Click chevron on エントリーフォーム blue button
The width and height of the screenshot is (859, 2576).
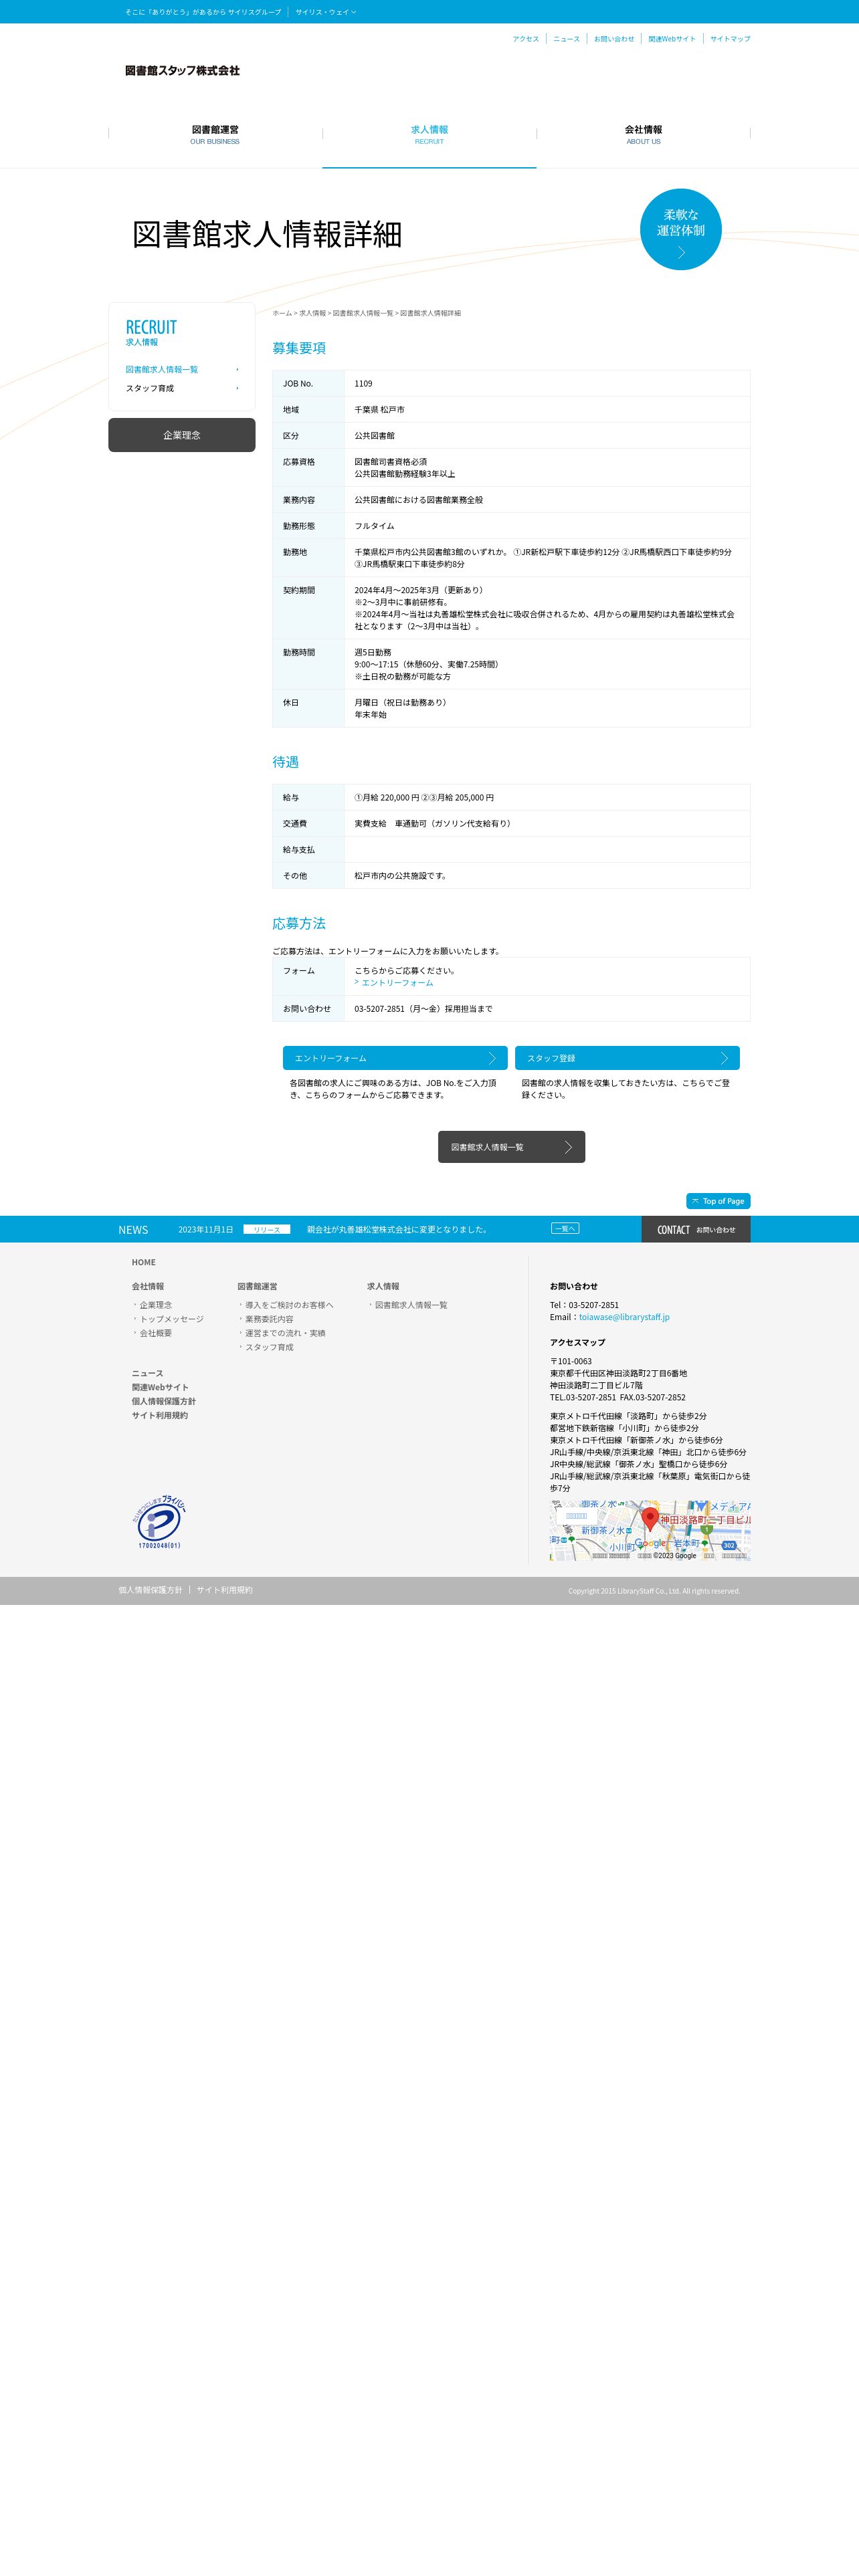[x=492, y=1058]
